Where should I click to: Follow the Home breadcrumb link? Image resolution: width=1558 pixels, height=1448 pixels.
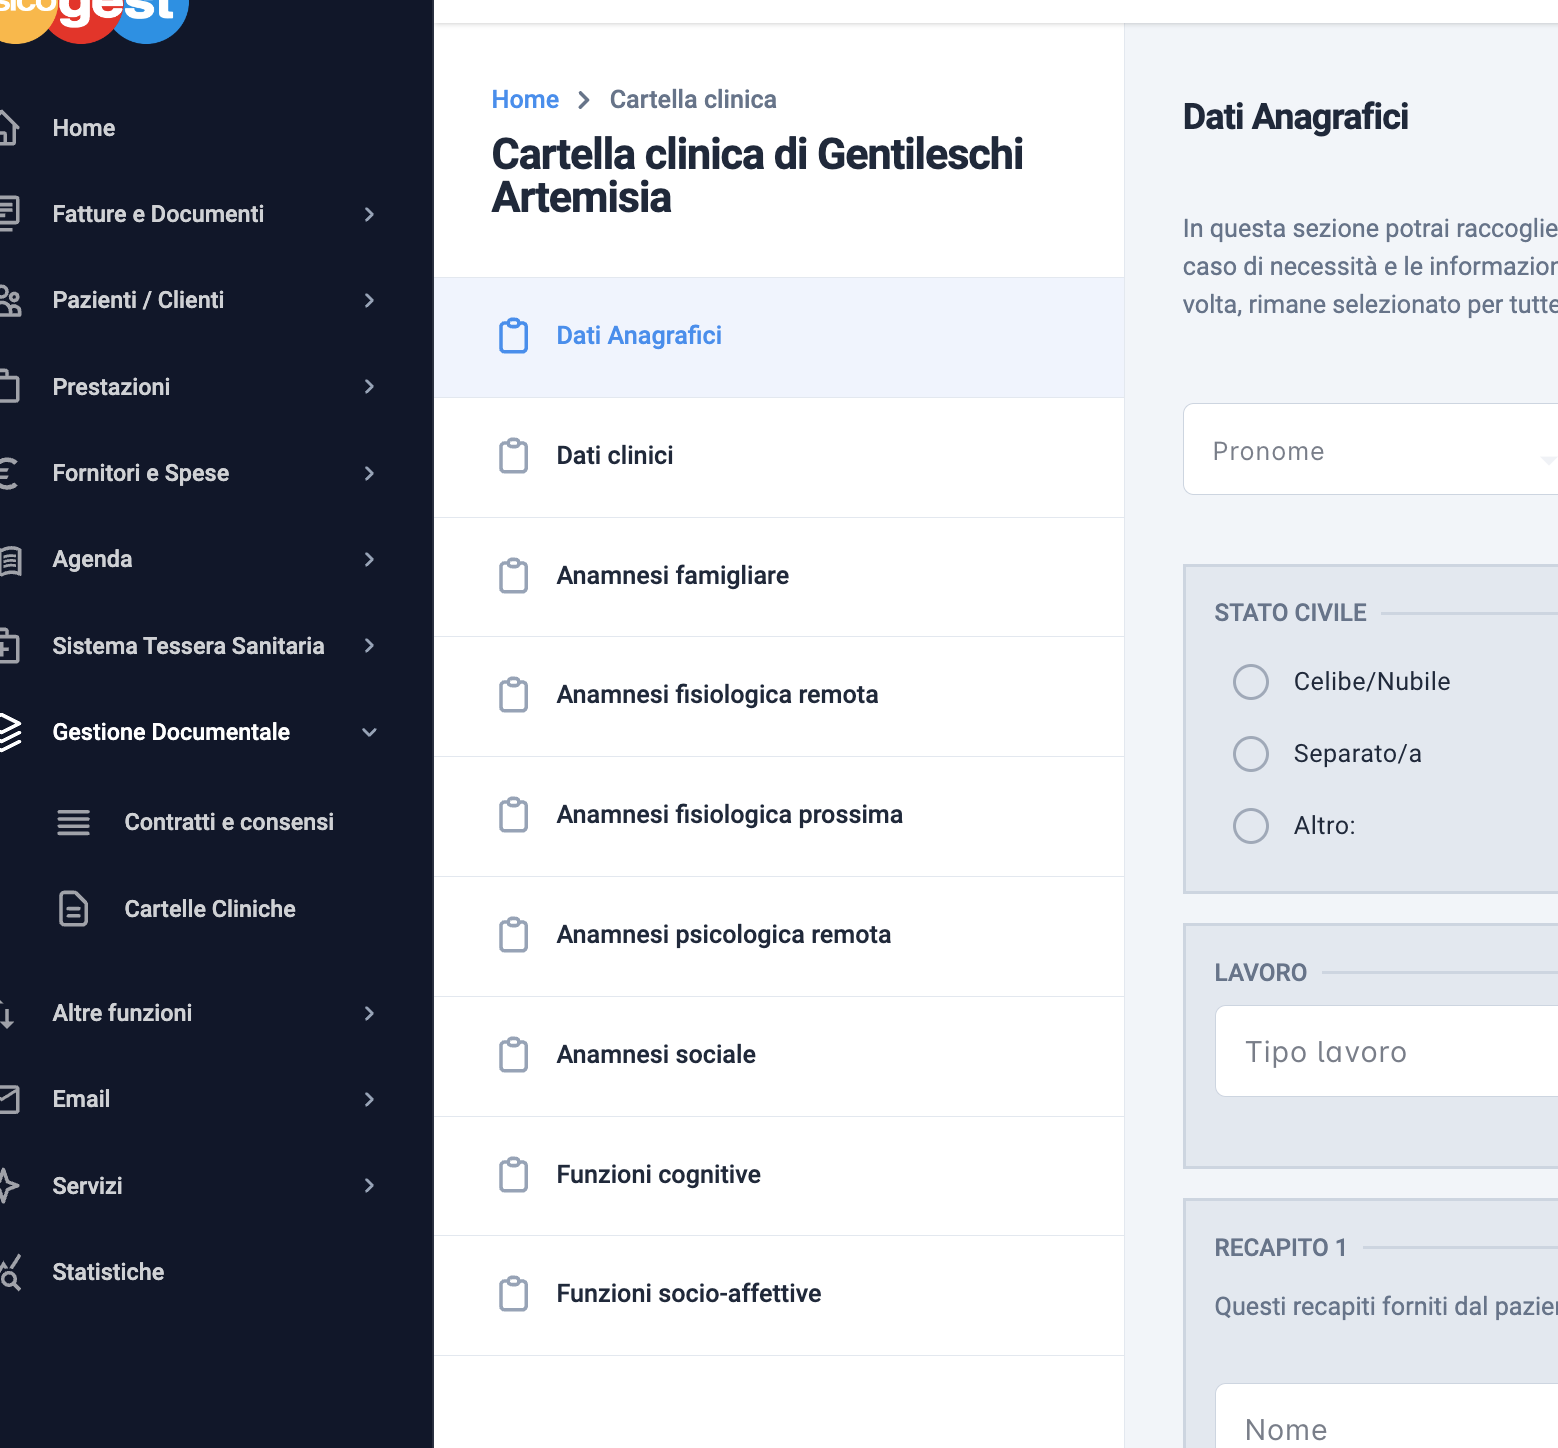[525, 100]
